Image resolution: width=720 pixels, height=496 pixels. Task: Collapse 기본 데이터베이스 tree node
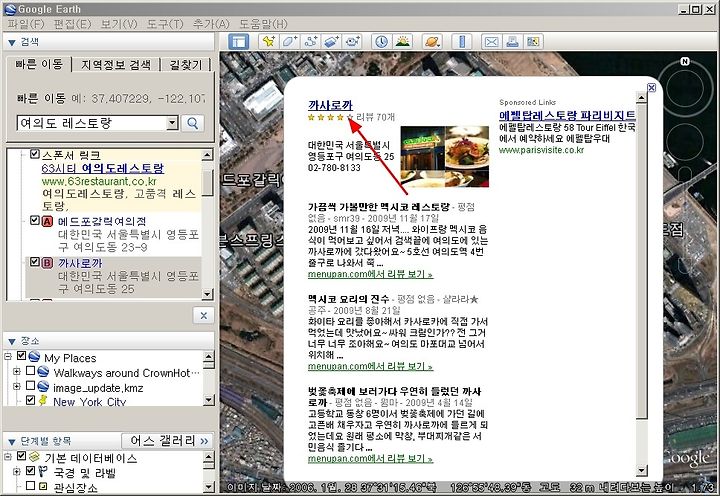[x=8, y=457]
